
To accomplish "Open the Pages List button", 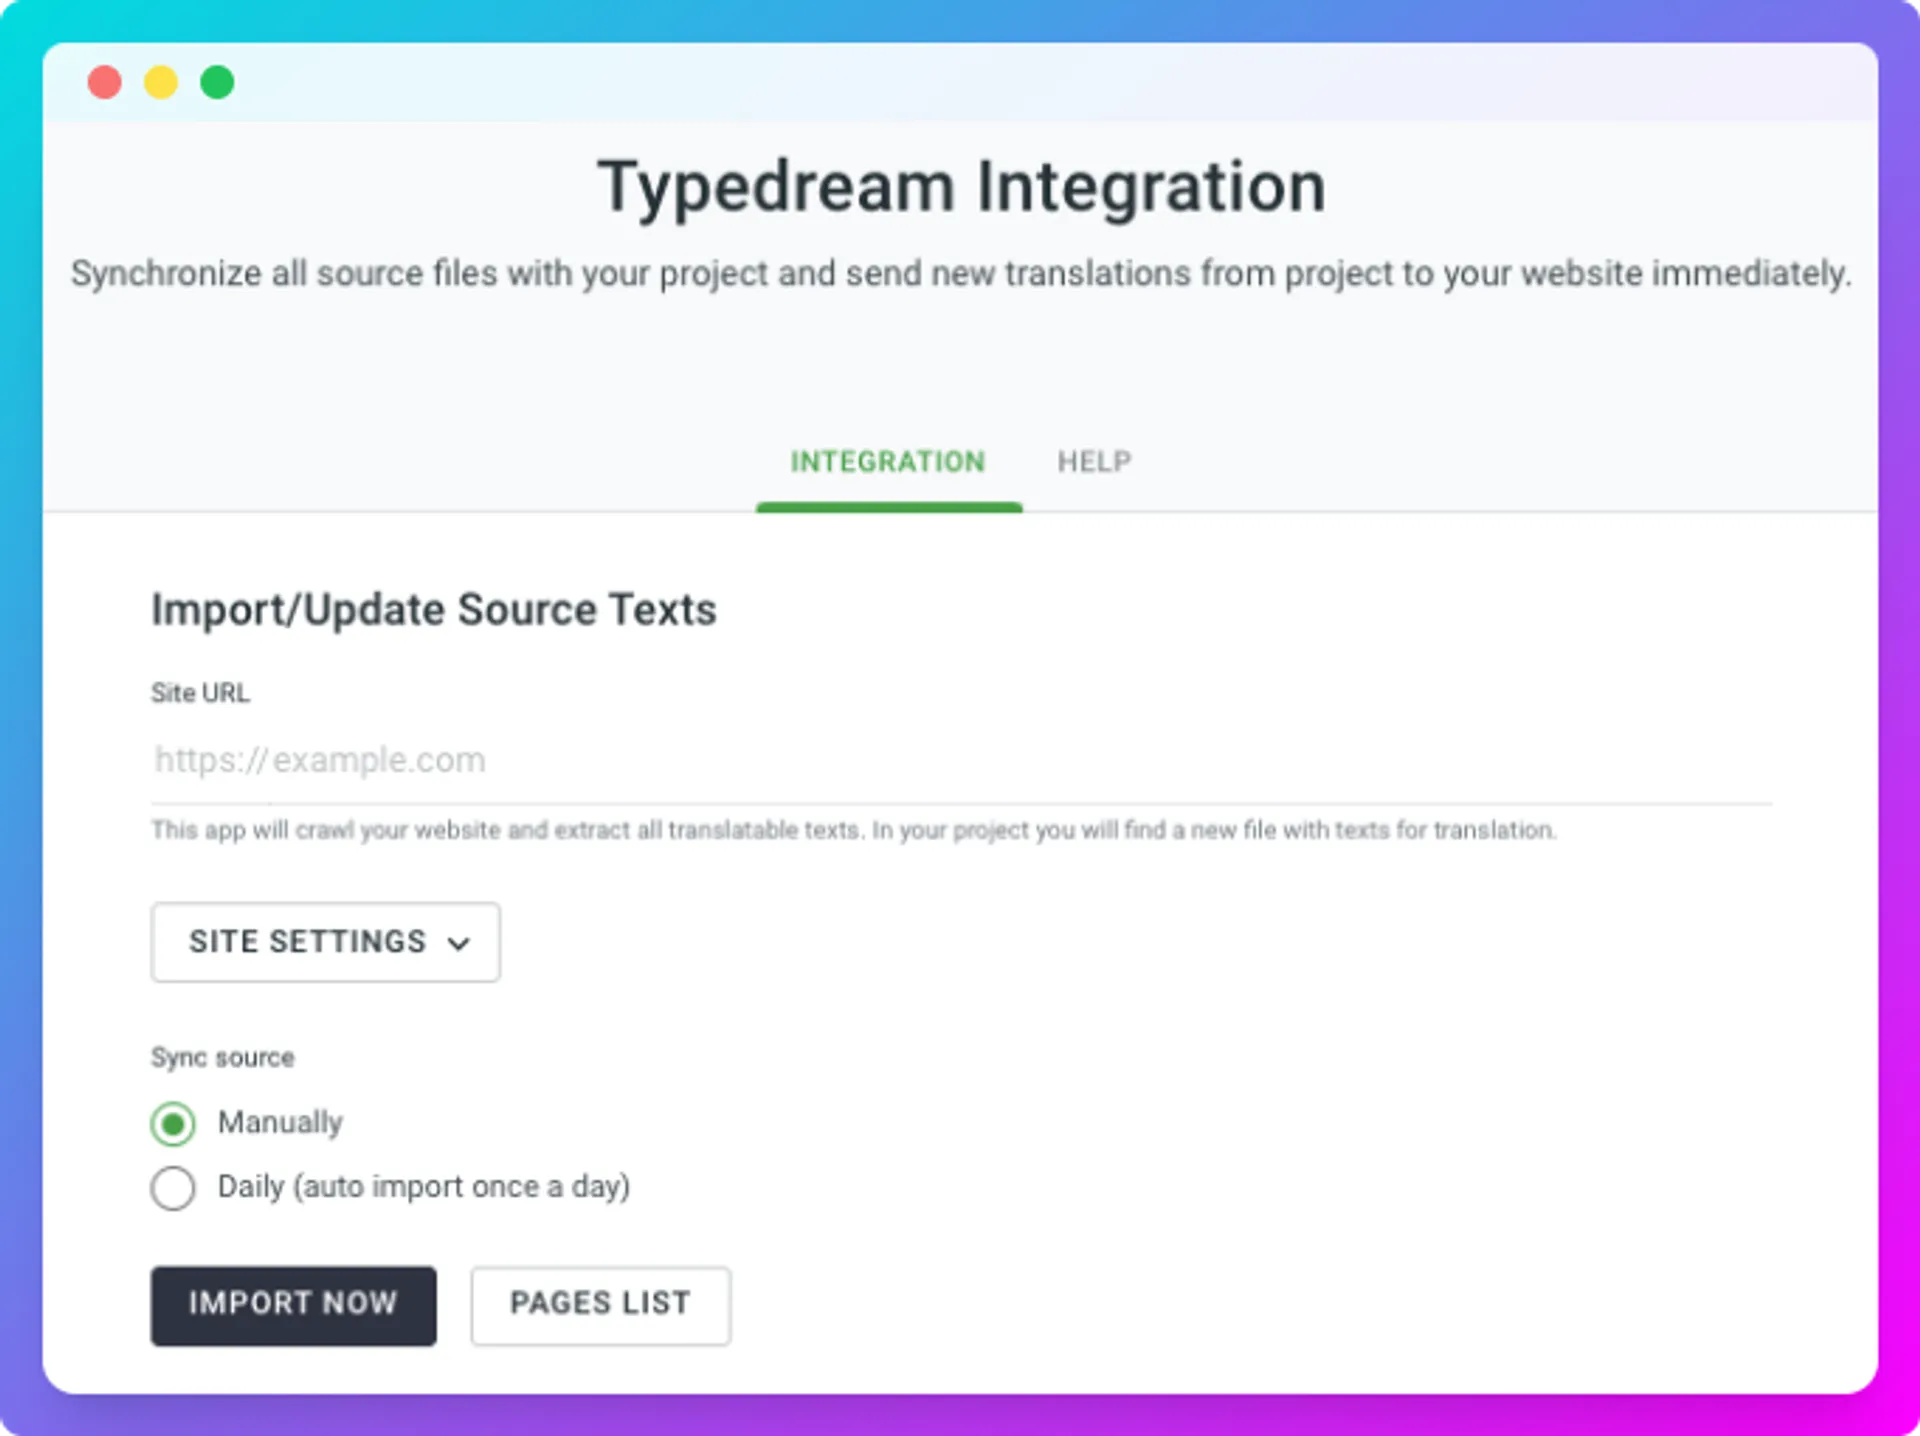I will (600, 1305).
